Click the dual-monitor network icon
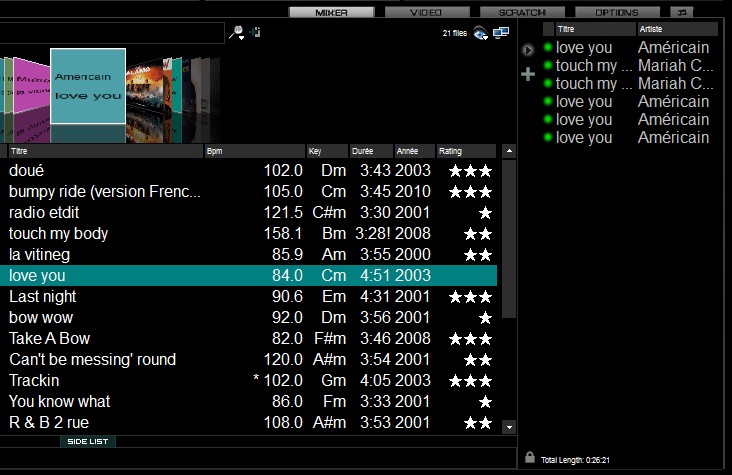The image size is (732, 475). [501, 33]
